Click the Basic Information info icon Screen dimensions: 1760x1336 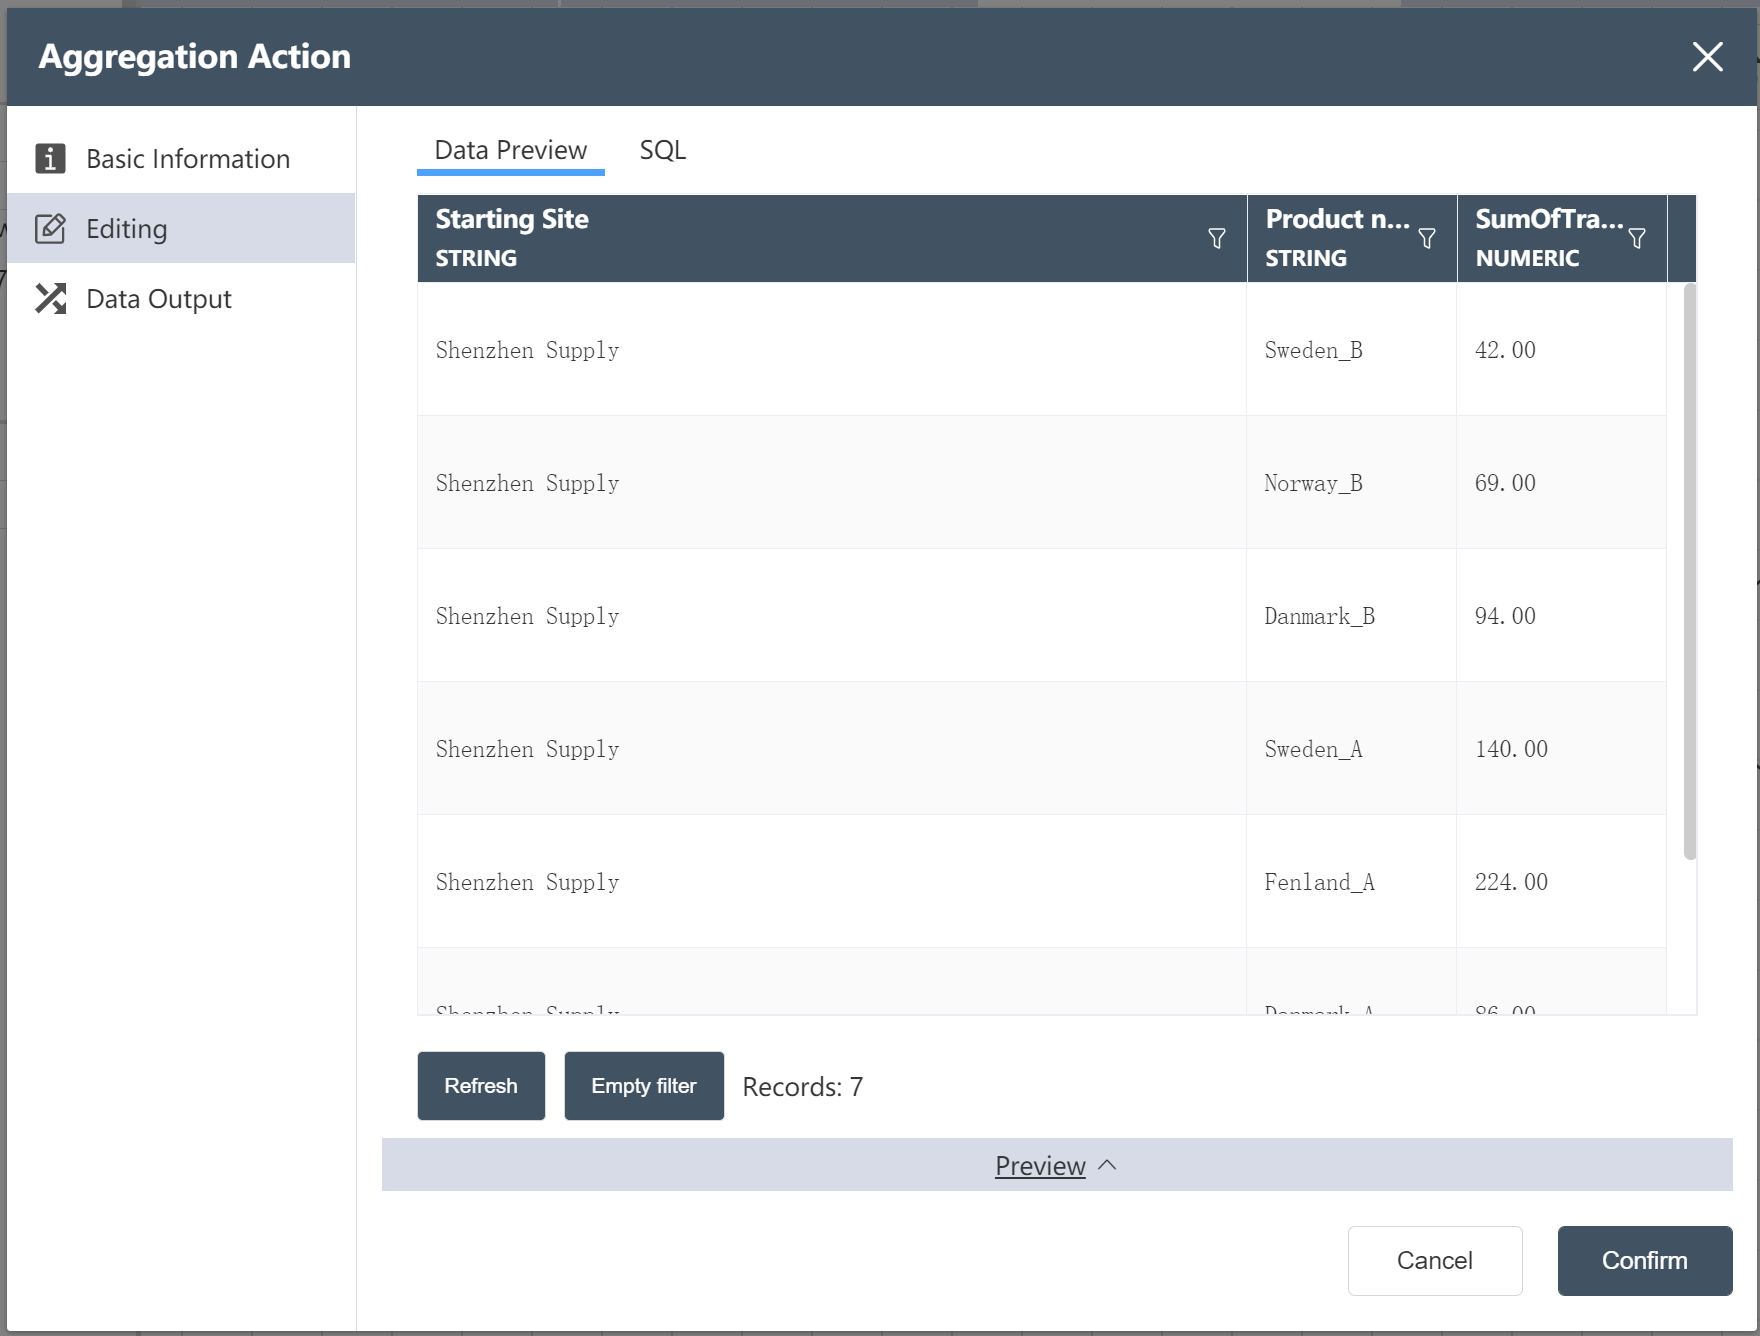[x=50, y=158]
